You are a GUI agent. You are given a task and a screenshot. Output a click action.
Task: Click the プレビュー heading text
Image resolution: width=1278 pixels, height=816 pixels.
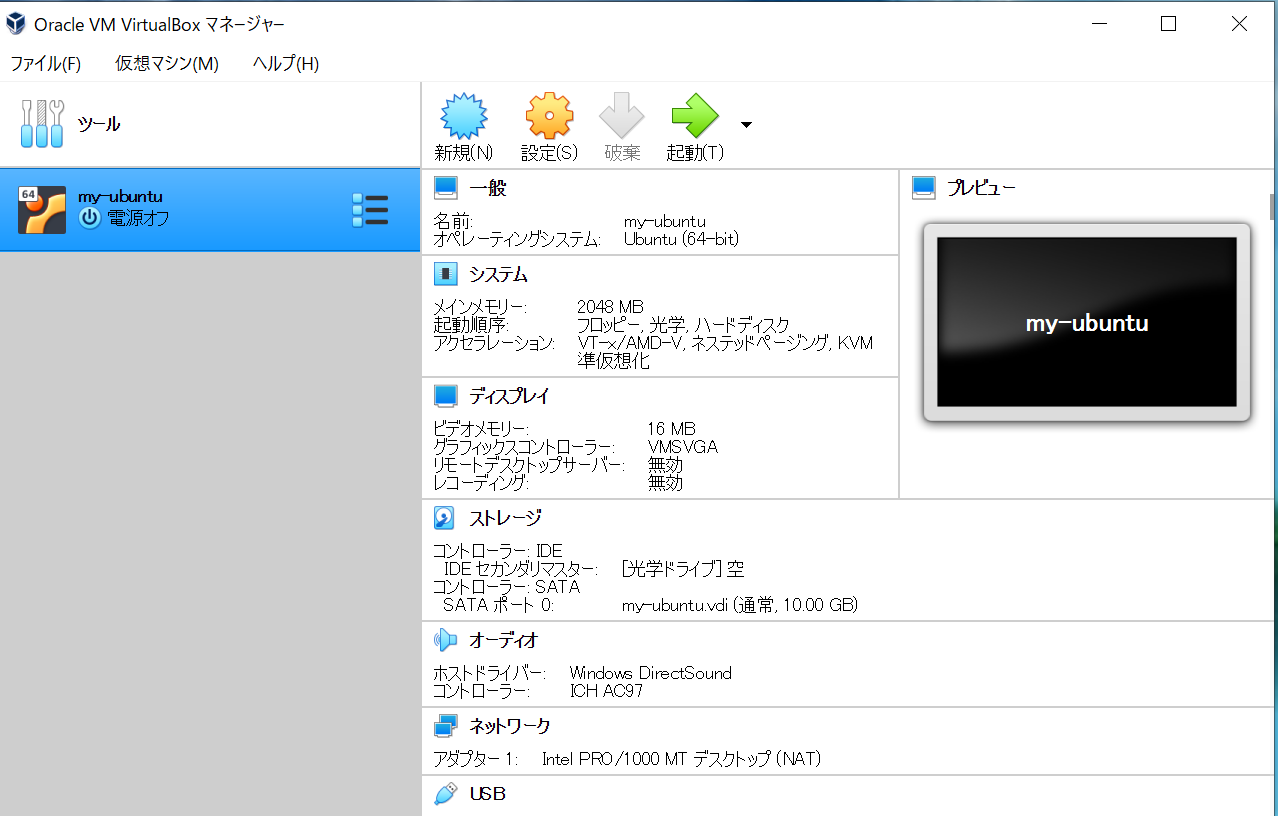coord(981,187)
